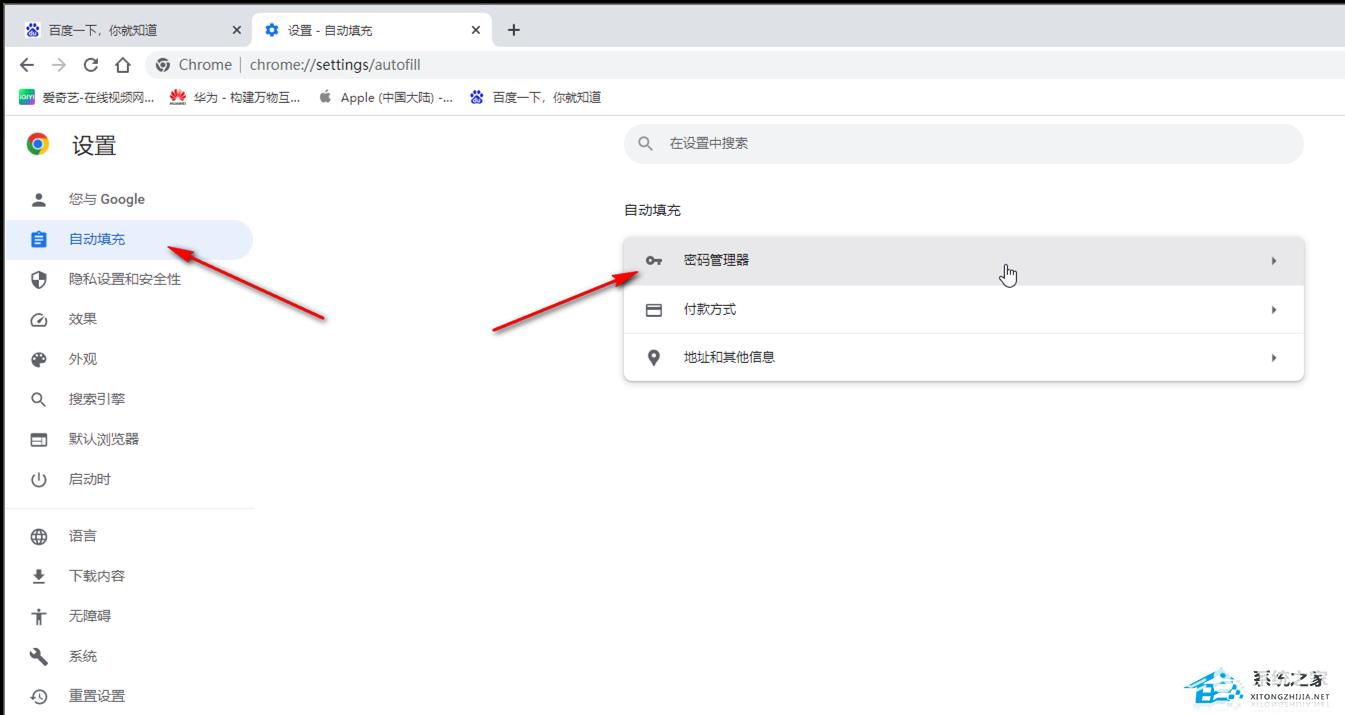
Task: Click the magnifier icon in settings search
Action: [645, 144]
